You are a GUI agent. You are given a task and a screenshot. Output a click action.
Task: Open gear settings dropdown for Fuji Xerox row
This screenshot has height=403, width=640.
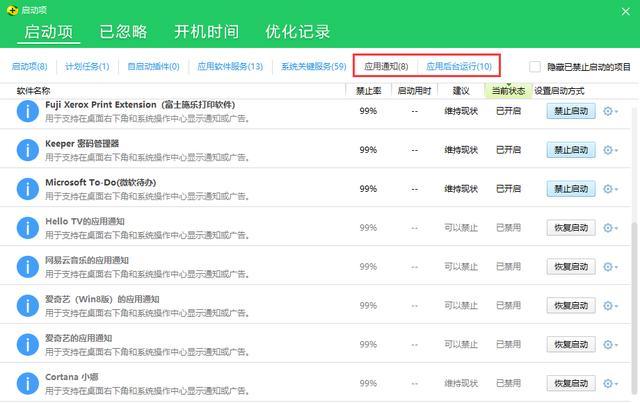click(611, 111)
